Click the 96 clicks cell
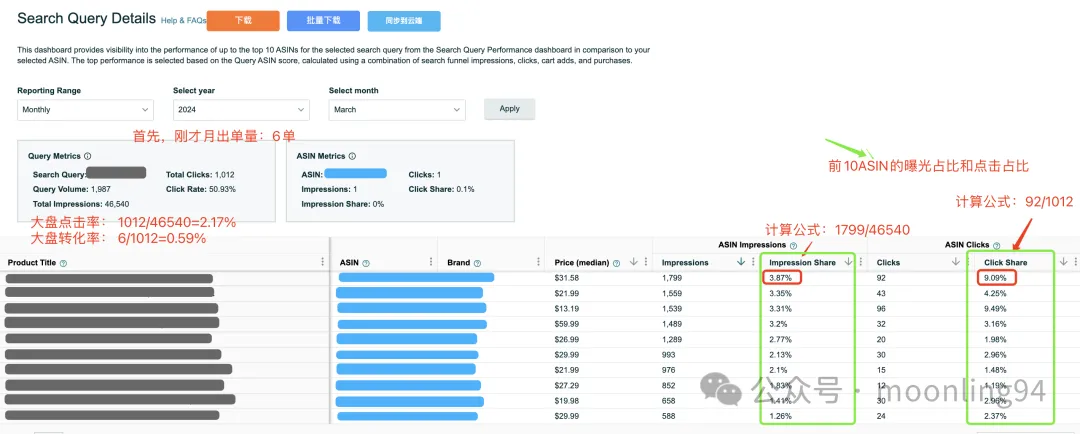 pos(882,309)
